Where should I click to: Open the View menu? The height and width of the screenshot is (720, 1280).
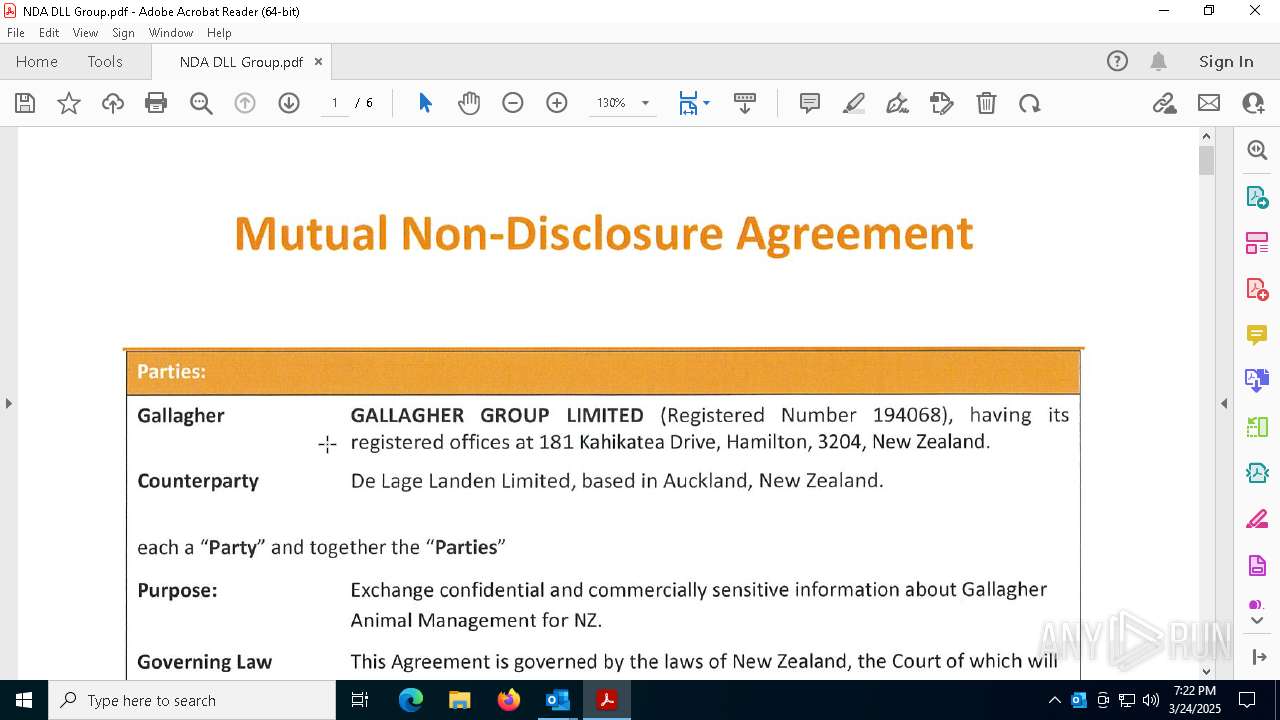(x=85, y=33)
